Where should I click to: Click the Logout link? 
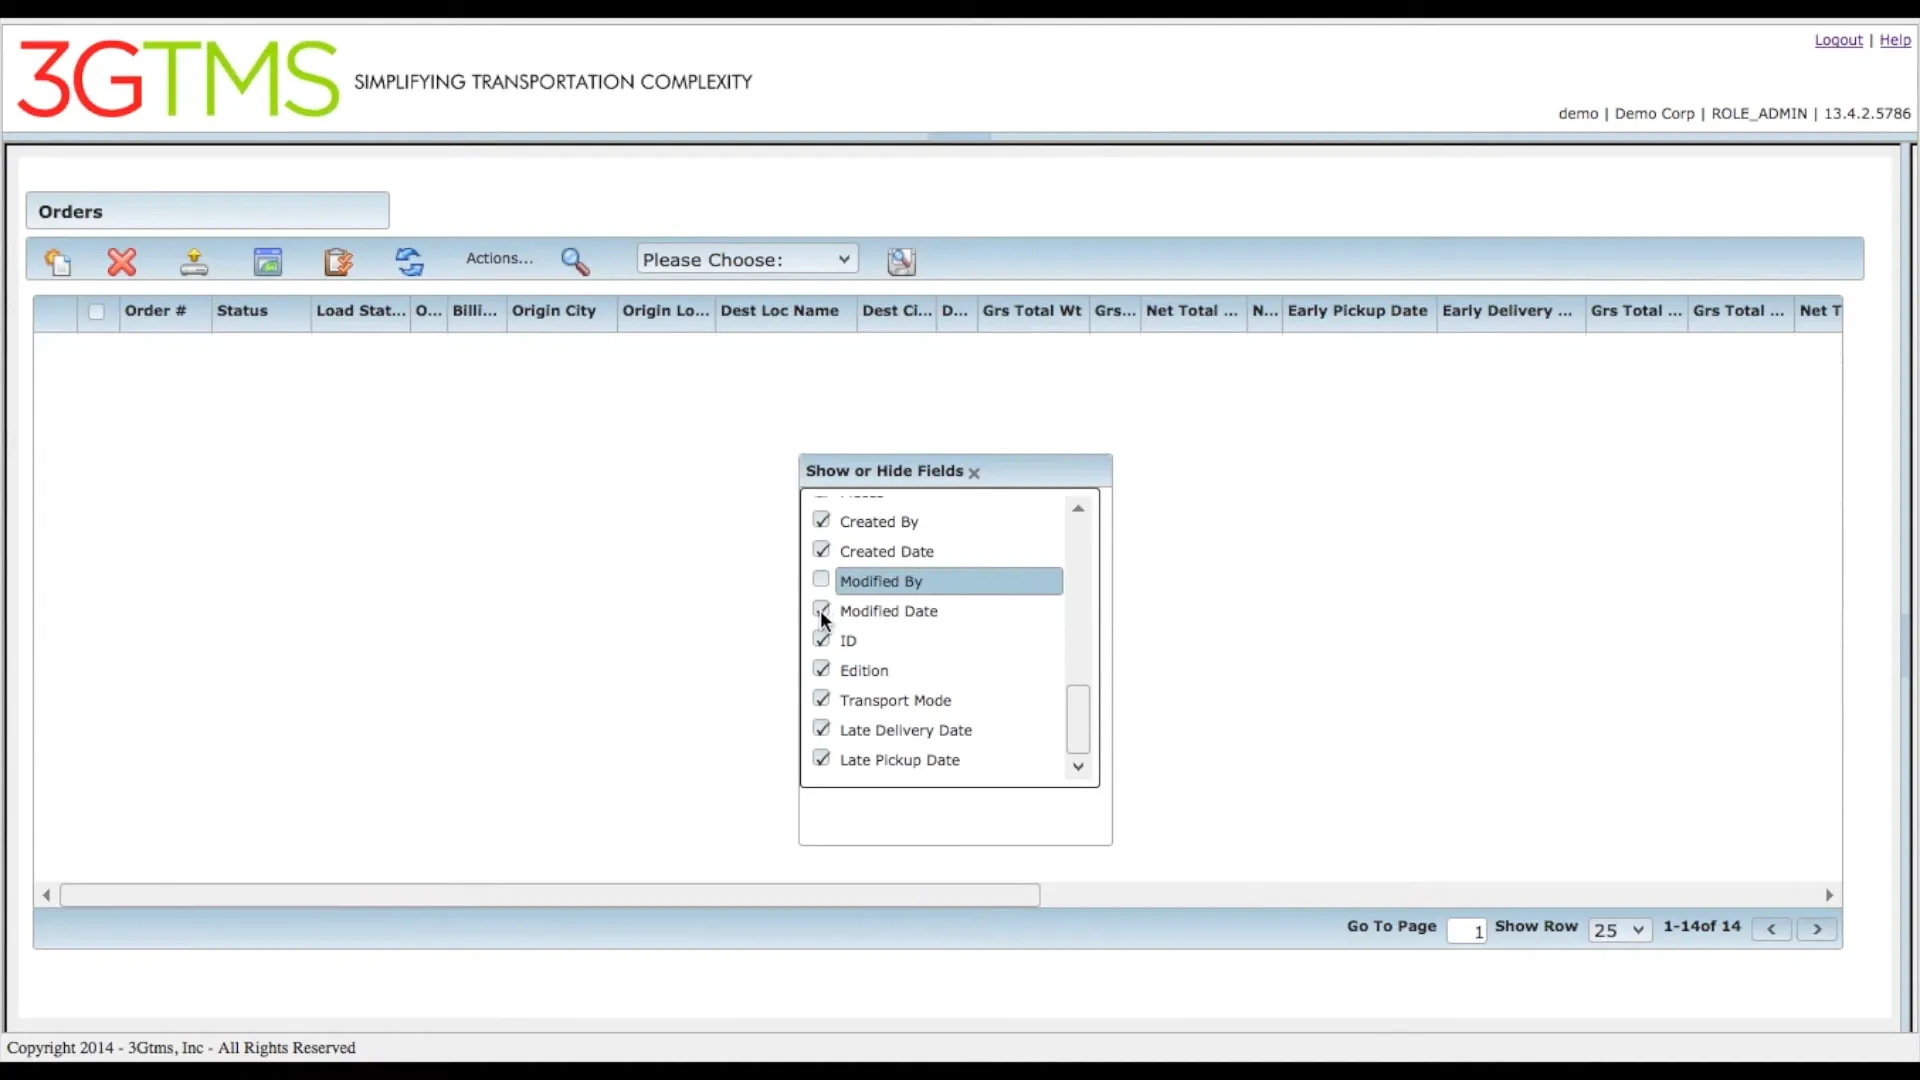pyautogui.click(x=1839, y=40)
